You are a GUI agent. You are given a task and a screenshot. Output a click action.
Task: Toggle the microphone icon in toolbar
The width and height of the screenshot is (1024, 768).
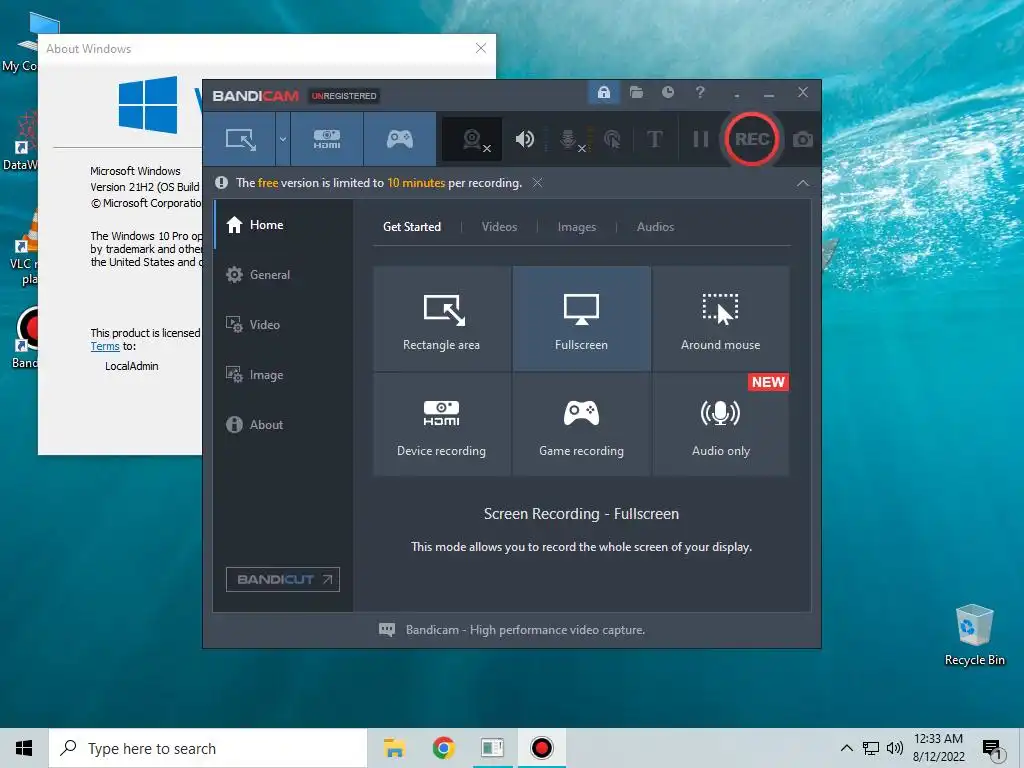tap(569, 139)
